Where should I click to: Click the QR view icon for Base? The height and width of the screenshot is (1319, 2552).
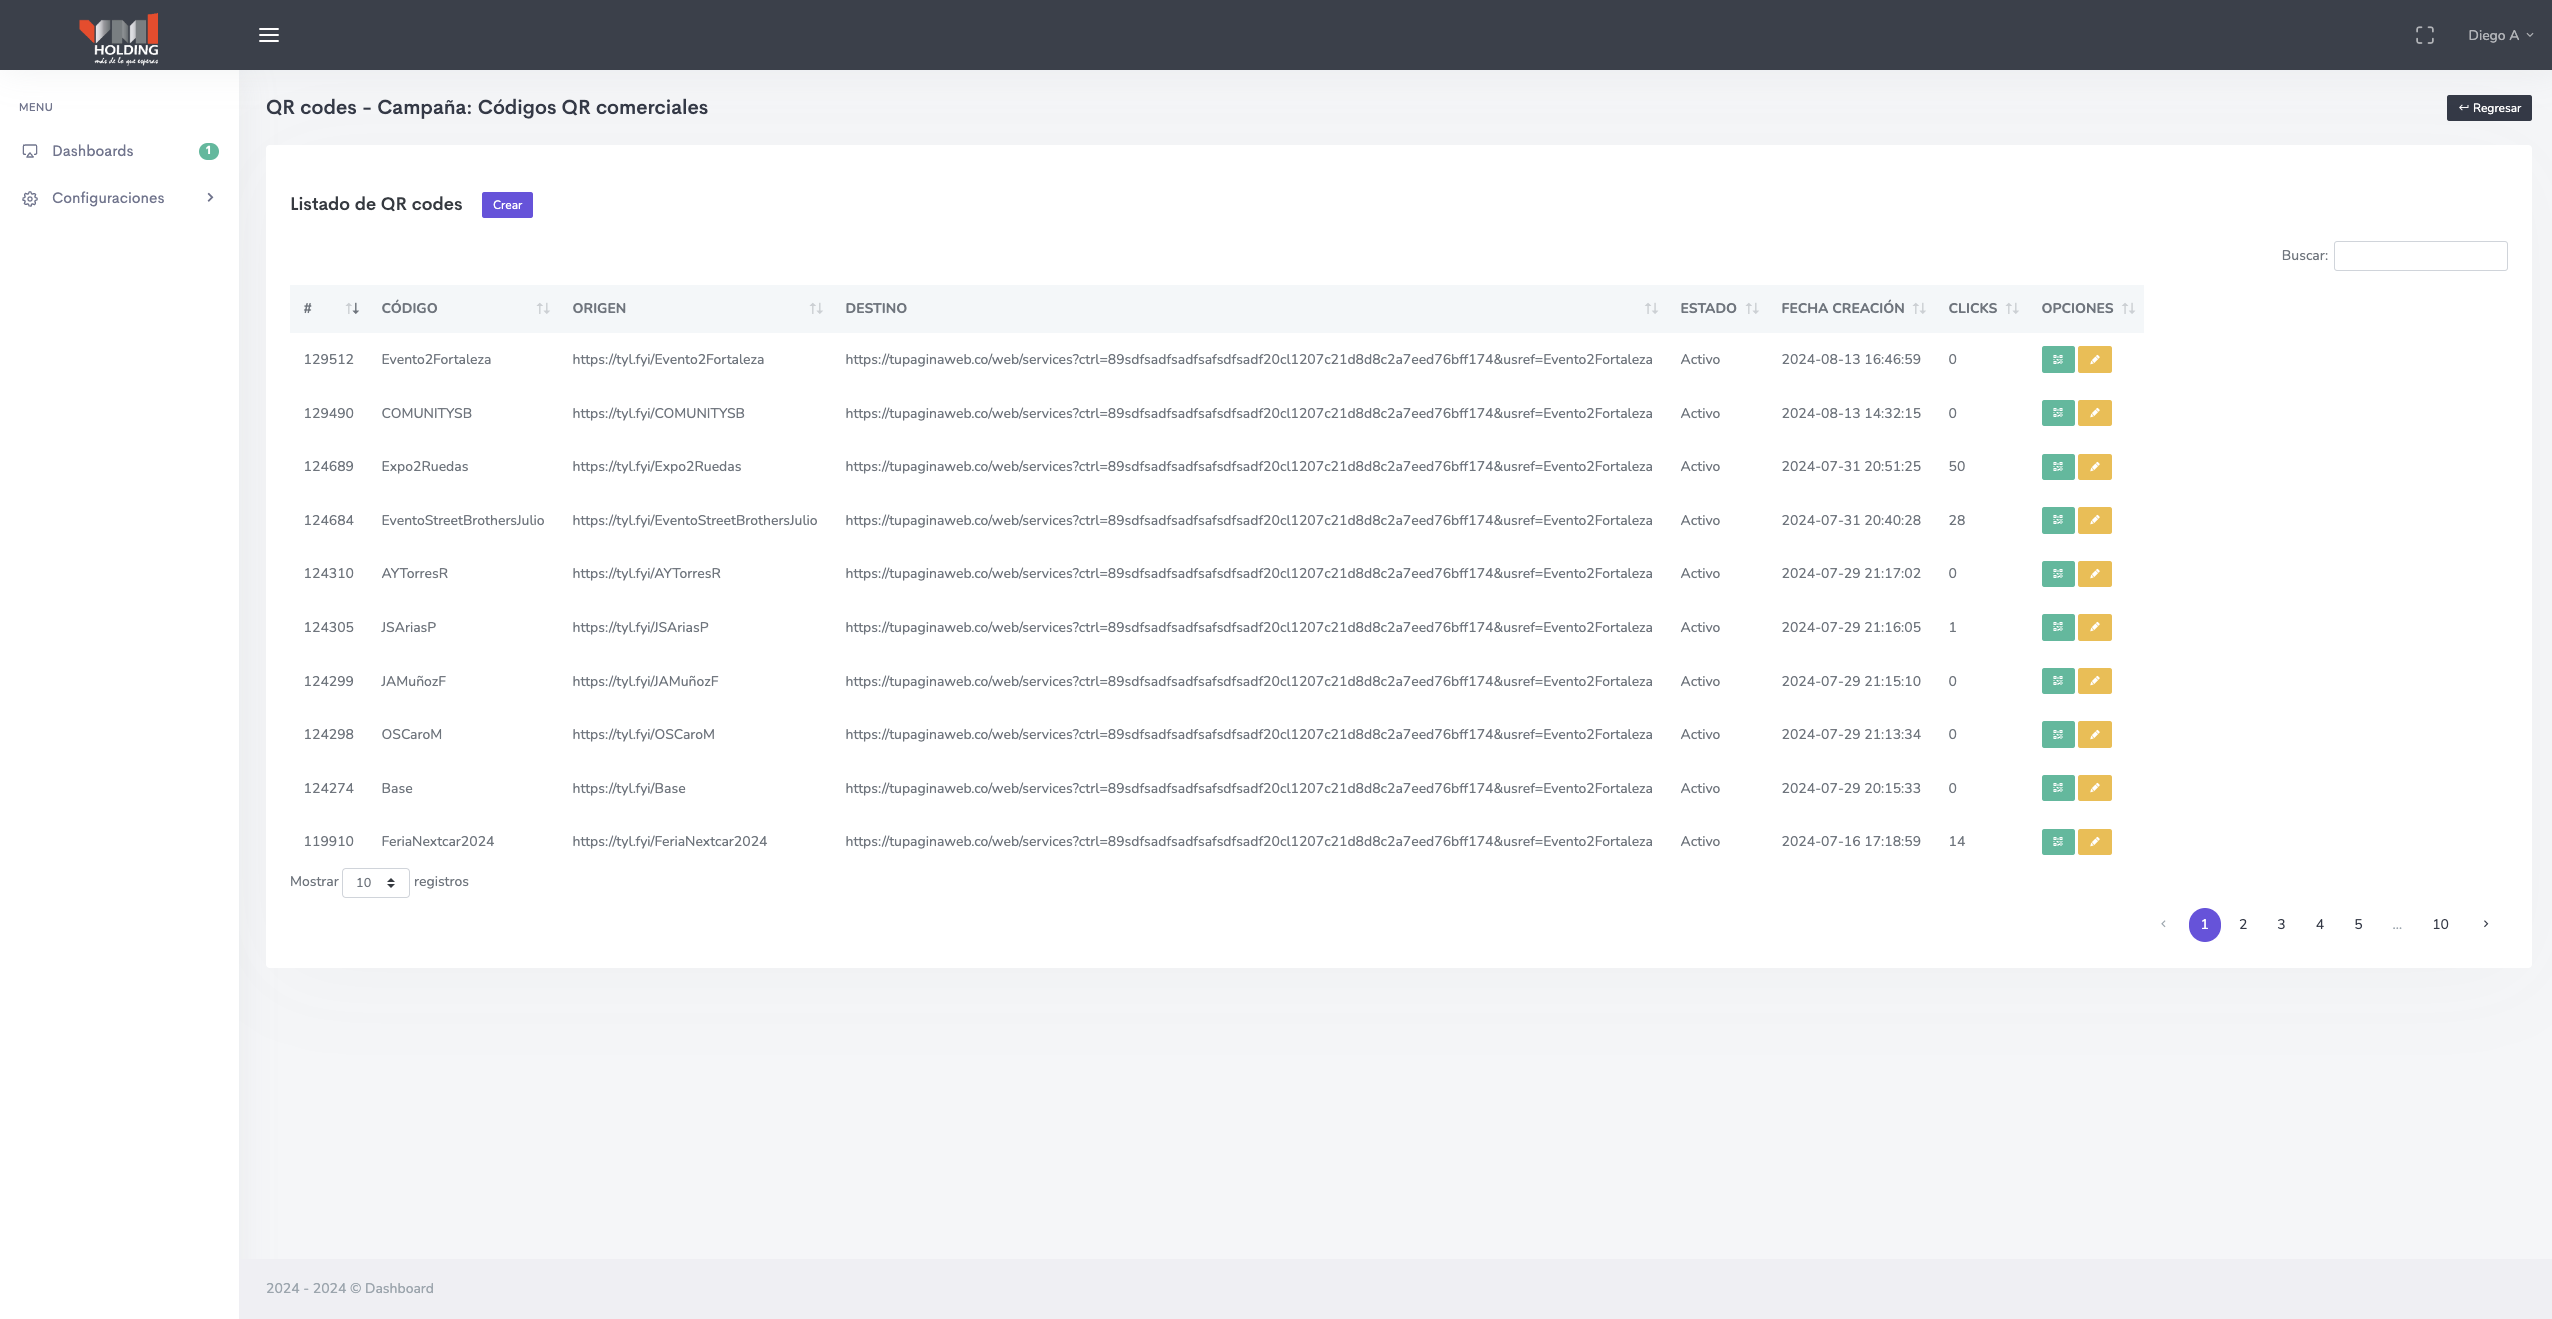point(2057,787)
